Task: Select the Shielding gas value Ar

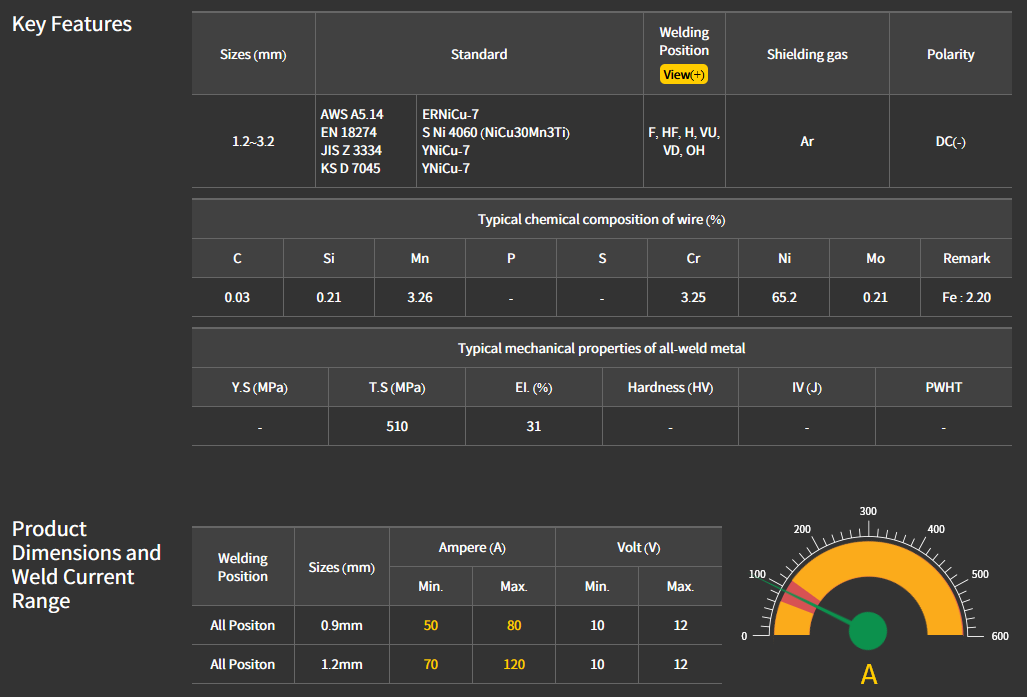Action: point(807,142)
